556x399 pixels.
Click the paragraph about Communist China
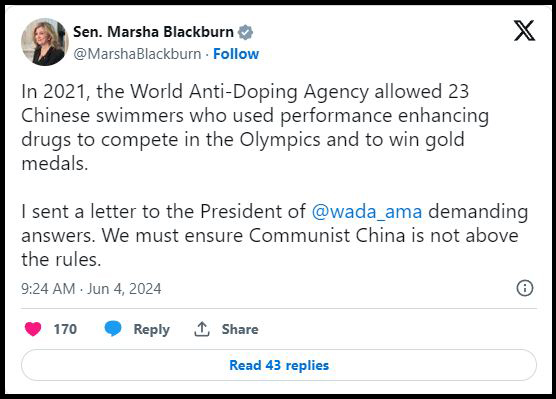click(x=275, y=235)
